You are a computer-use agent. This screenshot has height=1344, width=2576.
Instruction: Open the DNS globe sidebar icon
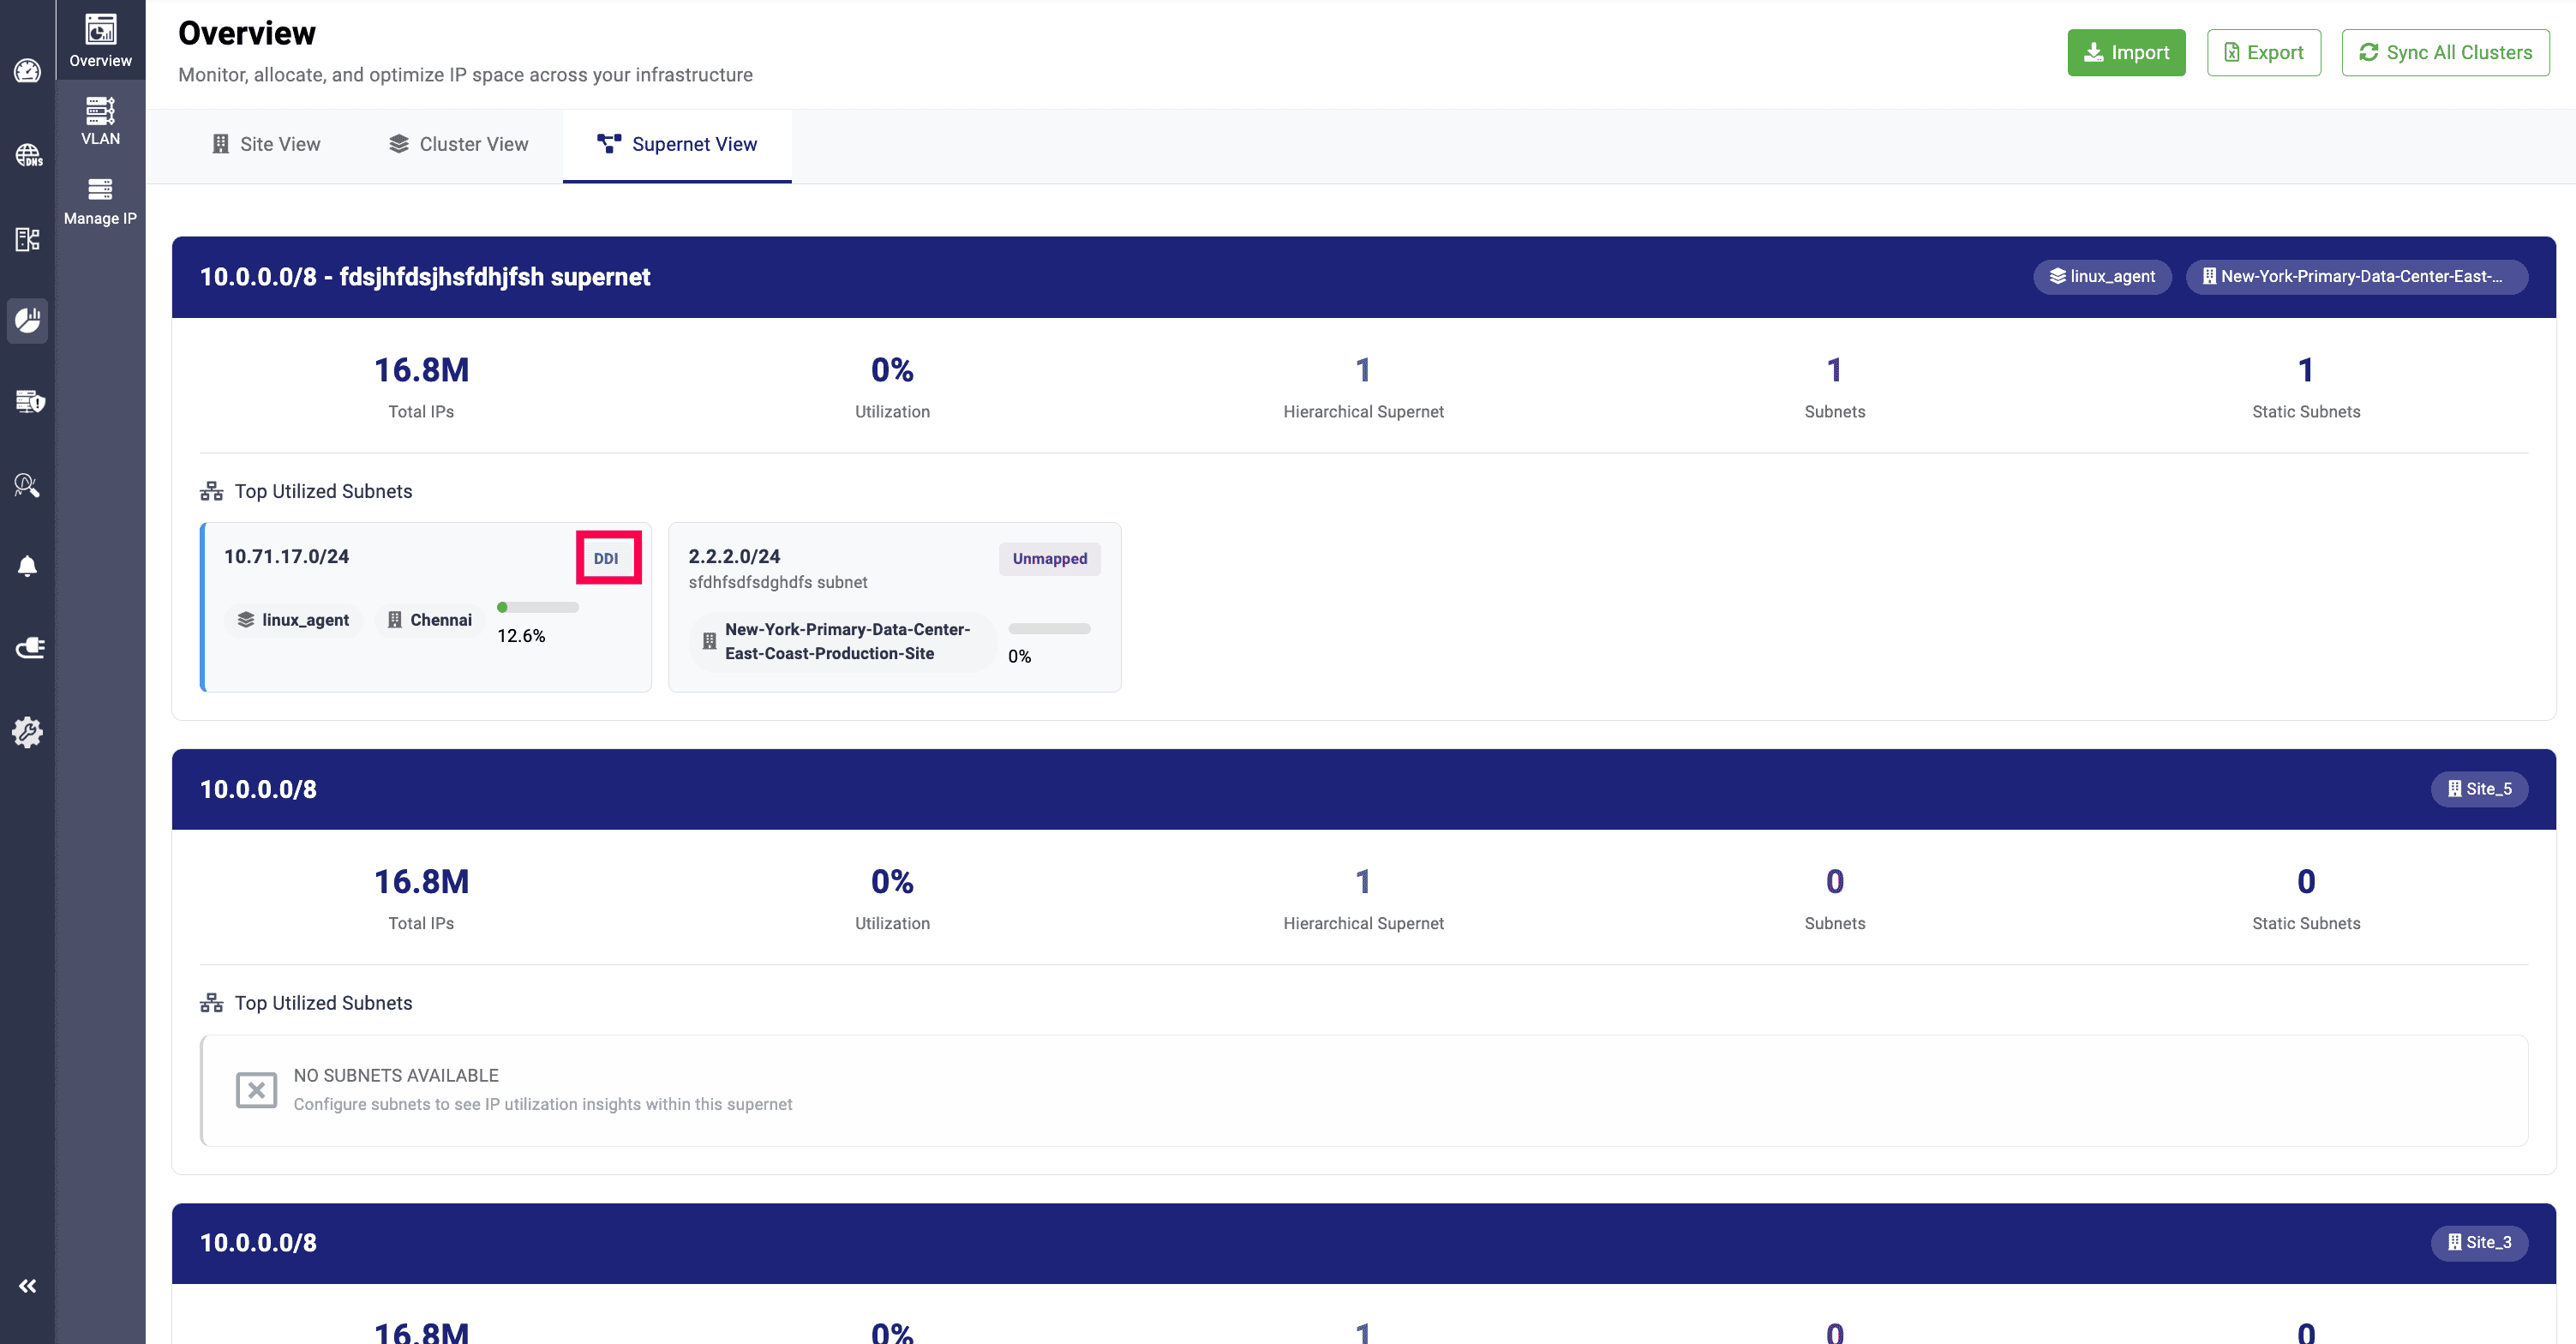tap(27, 155)
